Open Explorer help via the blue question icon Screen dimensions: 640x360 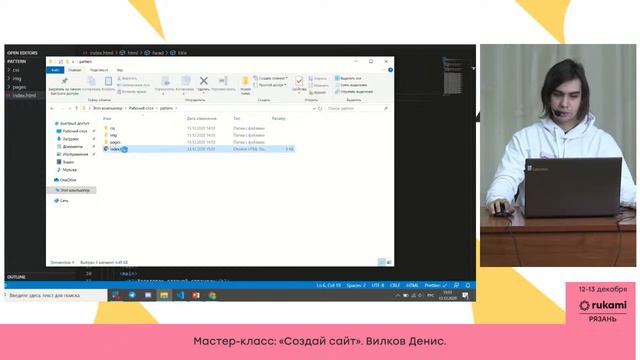[391, 70]
